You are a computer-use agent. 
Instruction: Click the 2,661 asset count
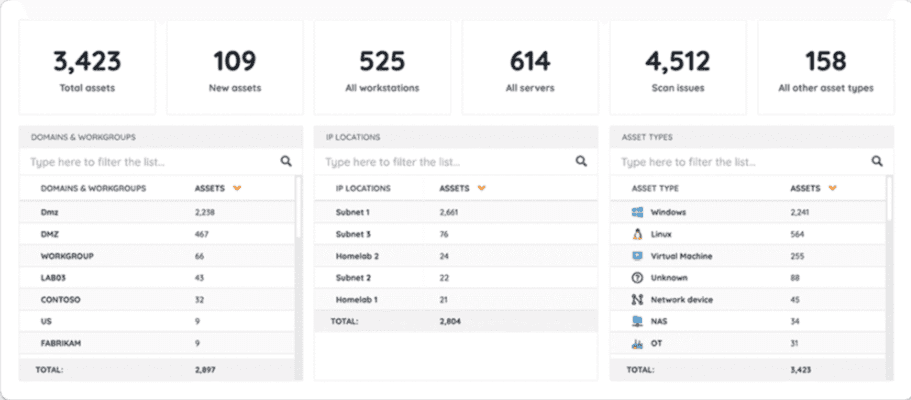(449, 212)
